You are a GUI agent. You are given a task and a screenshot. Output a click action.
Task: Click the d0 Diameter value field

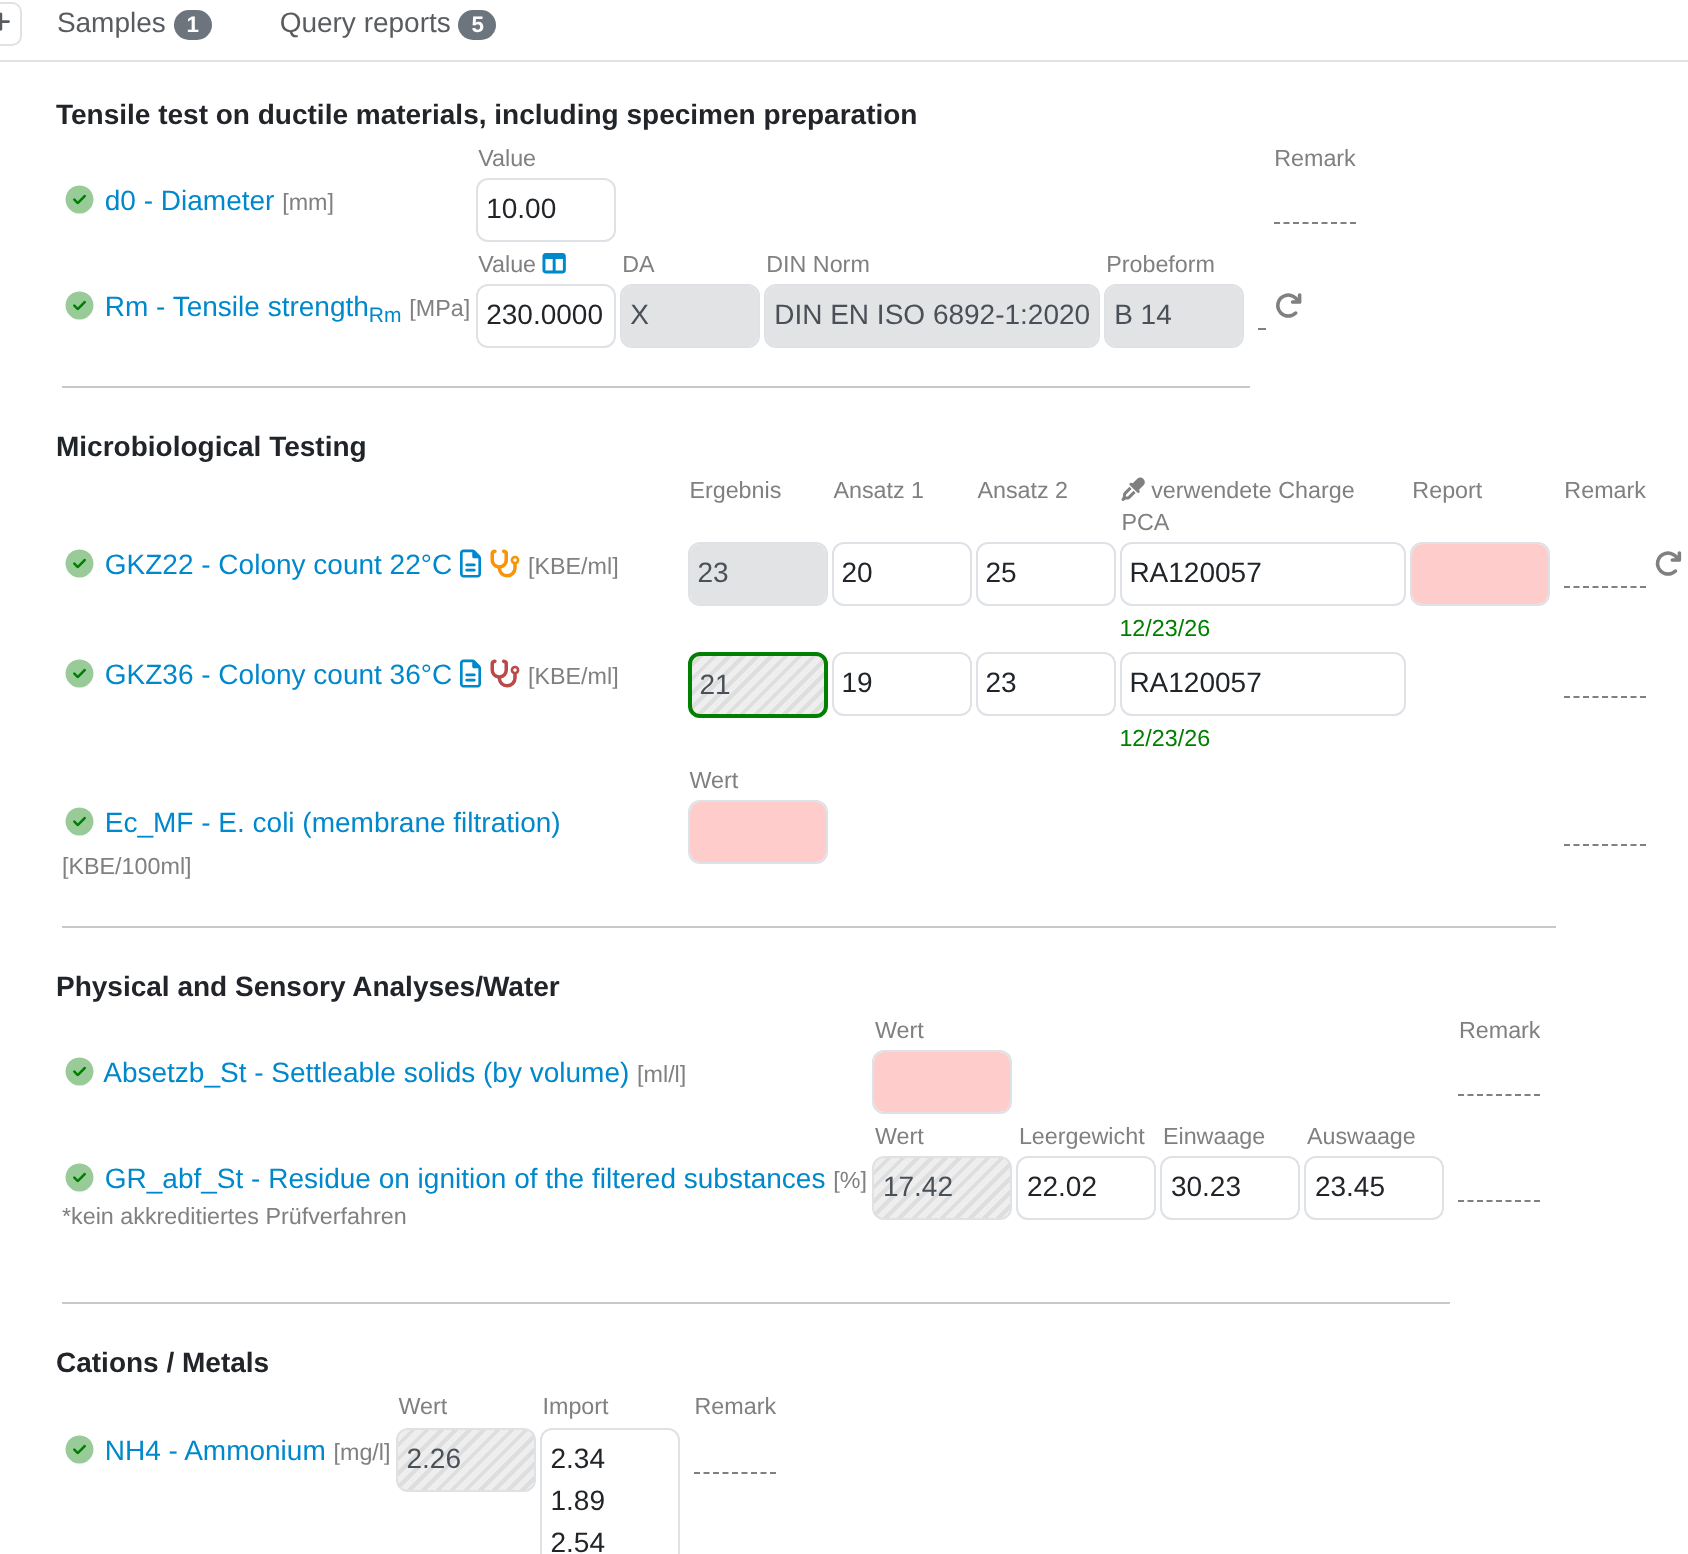point(546,210)
